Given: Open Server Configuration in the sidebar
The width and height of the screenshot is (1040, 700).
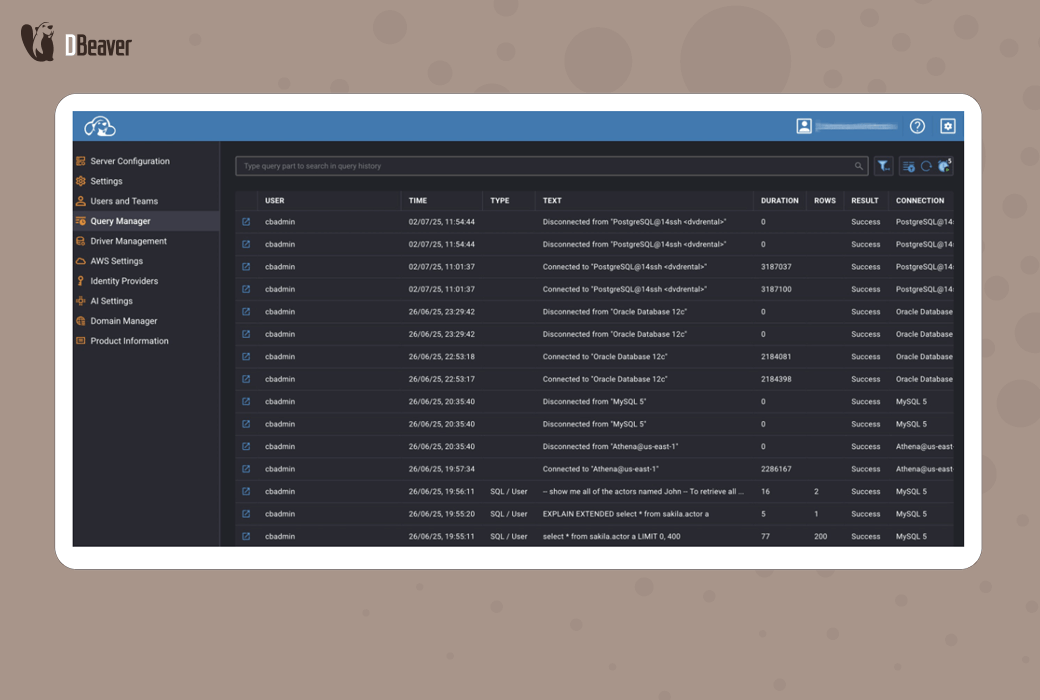Looking at the screenshot, I should pyautogui.click(x=130, y=161).
